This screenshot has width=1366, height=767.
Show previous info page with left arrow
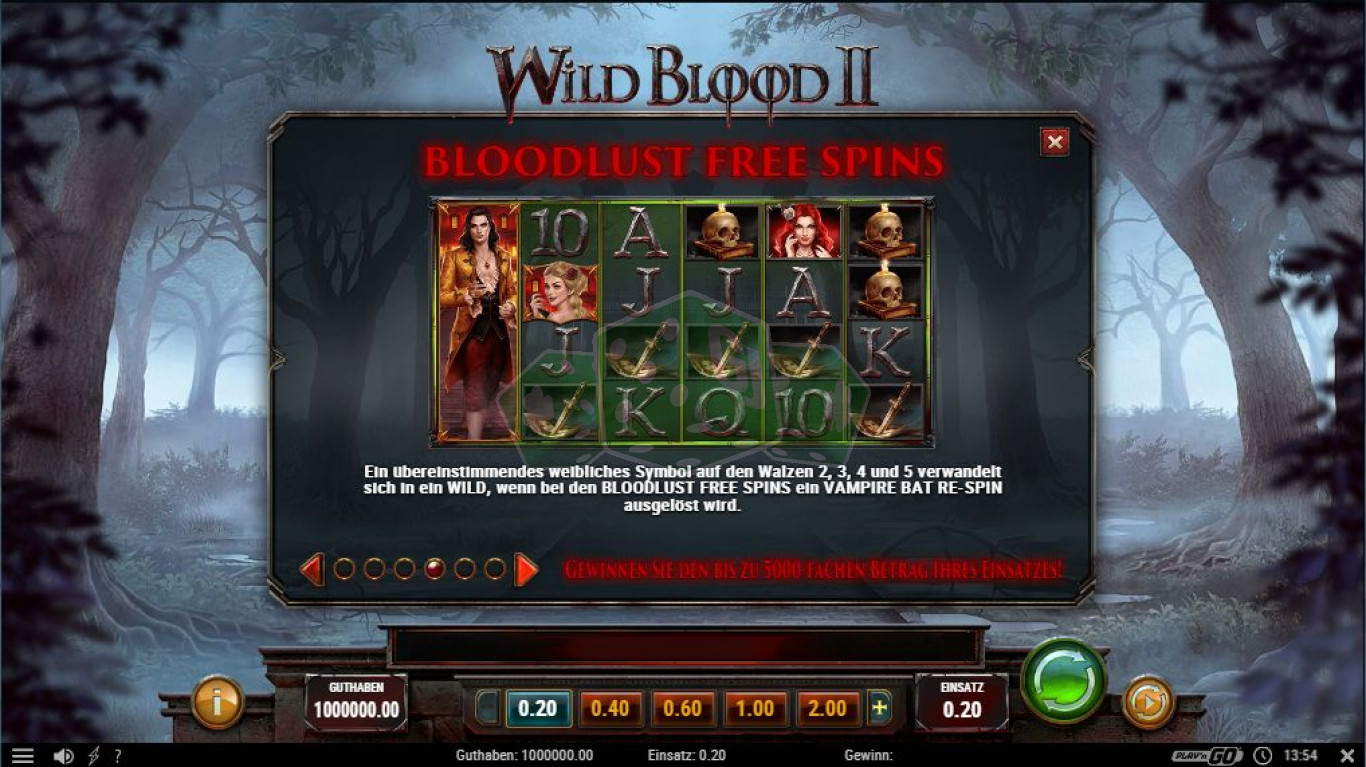(x=312, y=570)
